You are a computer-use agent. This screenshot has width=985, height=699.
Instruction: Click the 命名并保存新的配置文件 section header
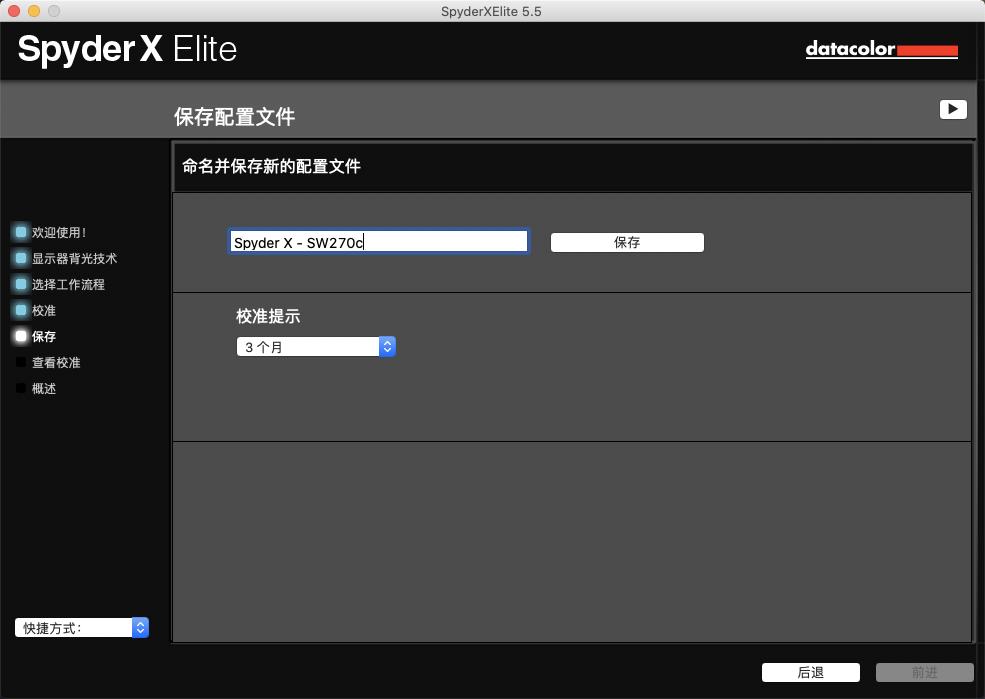[x=271, y=166]
